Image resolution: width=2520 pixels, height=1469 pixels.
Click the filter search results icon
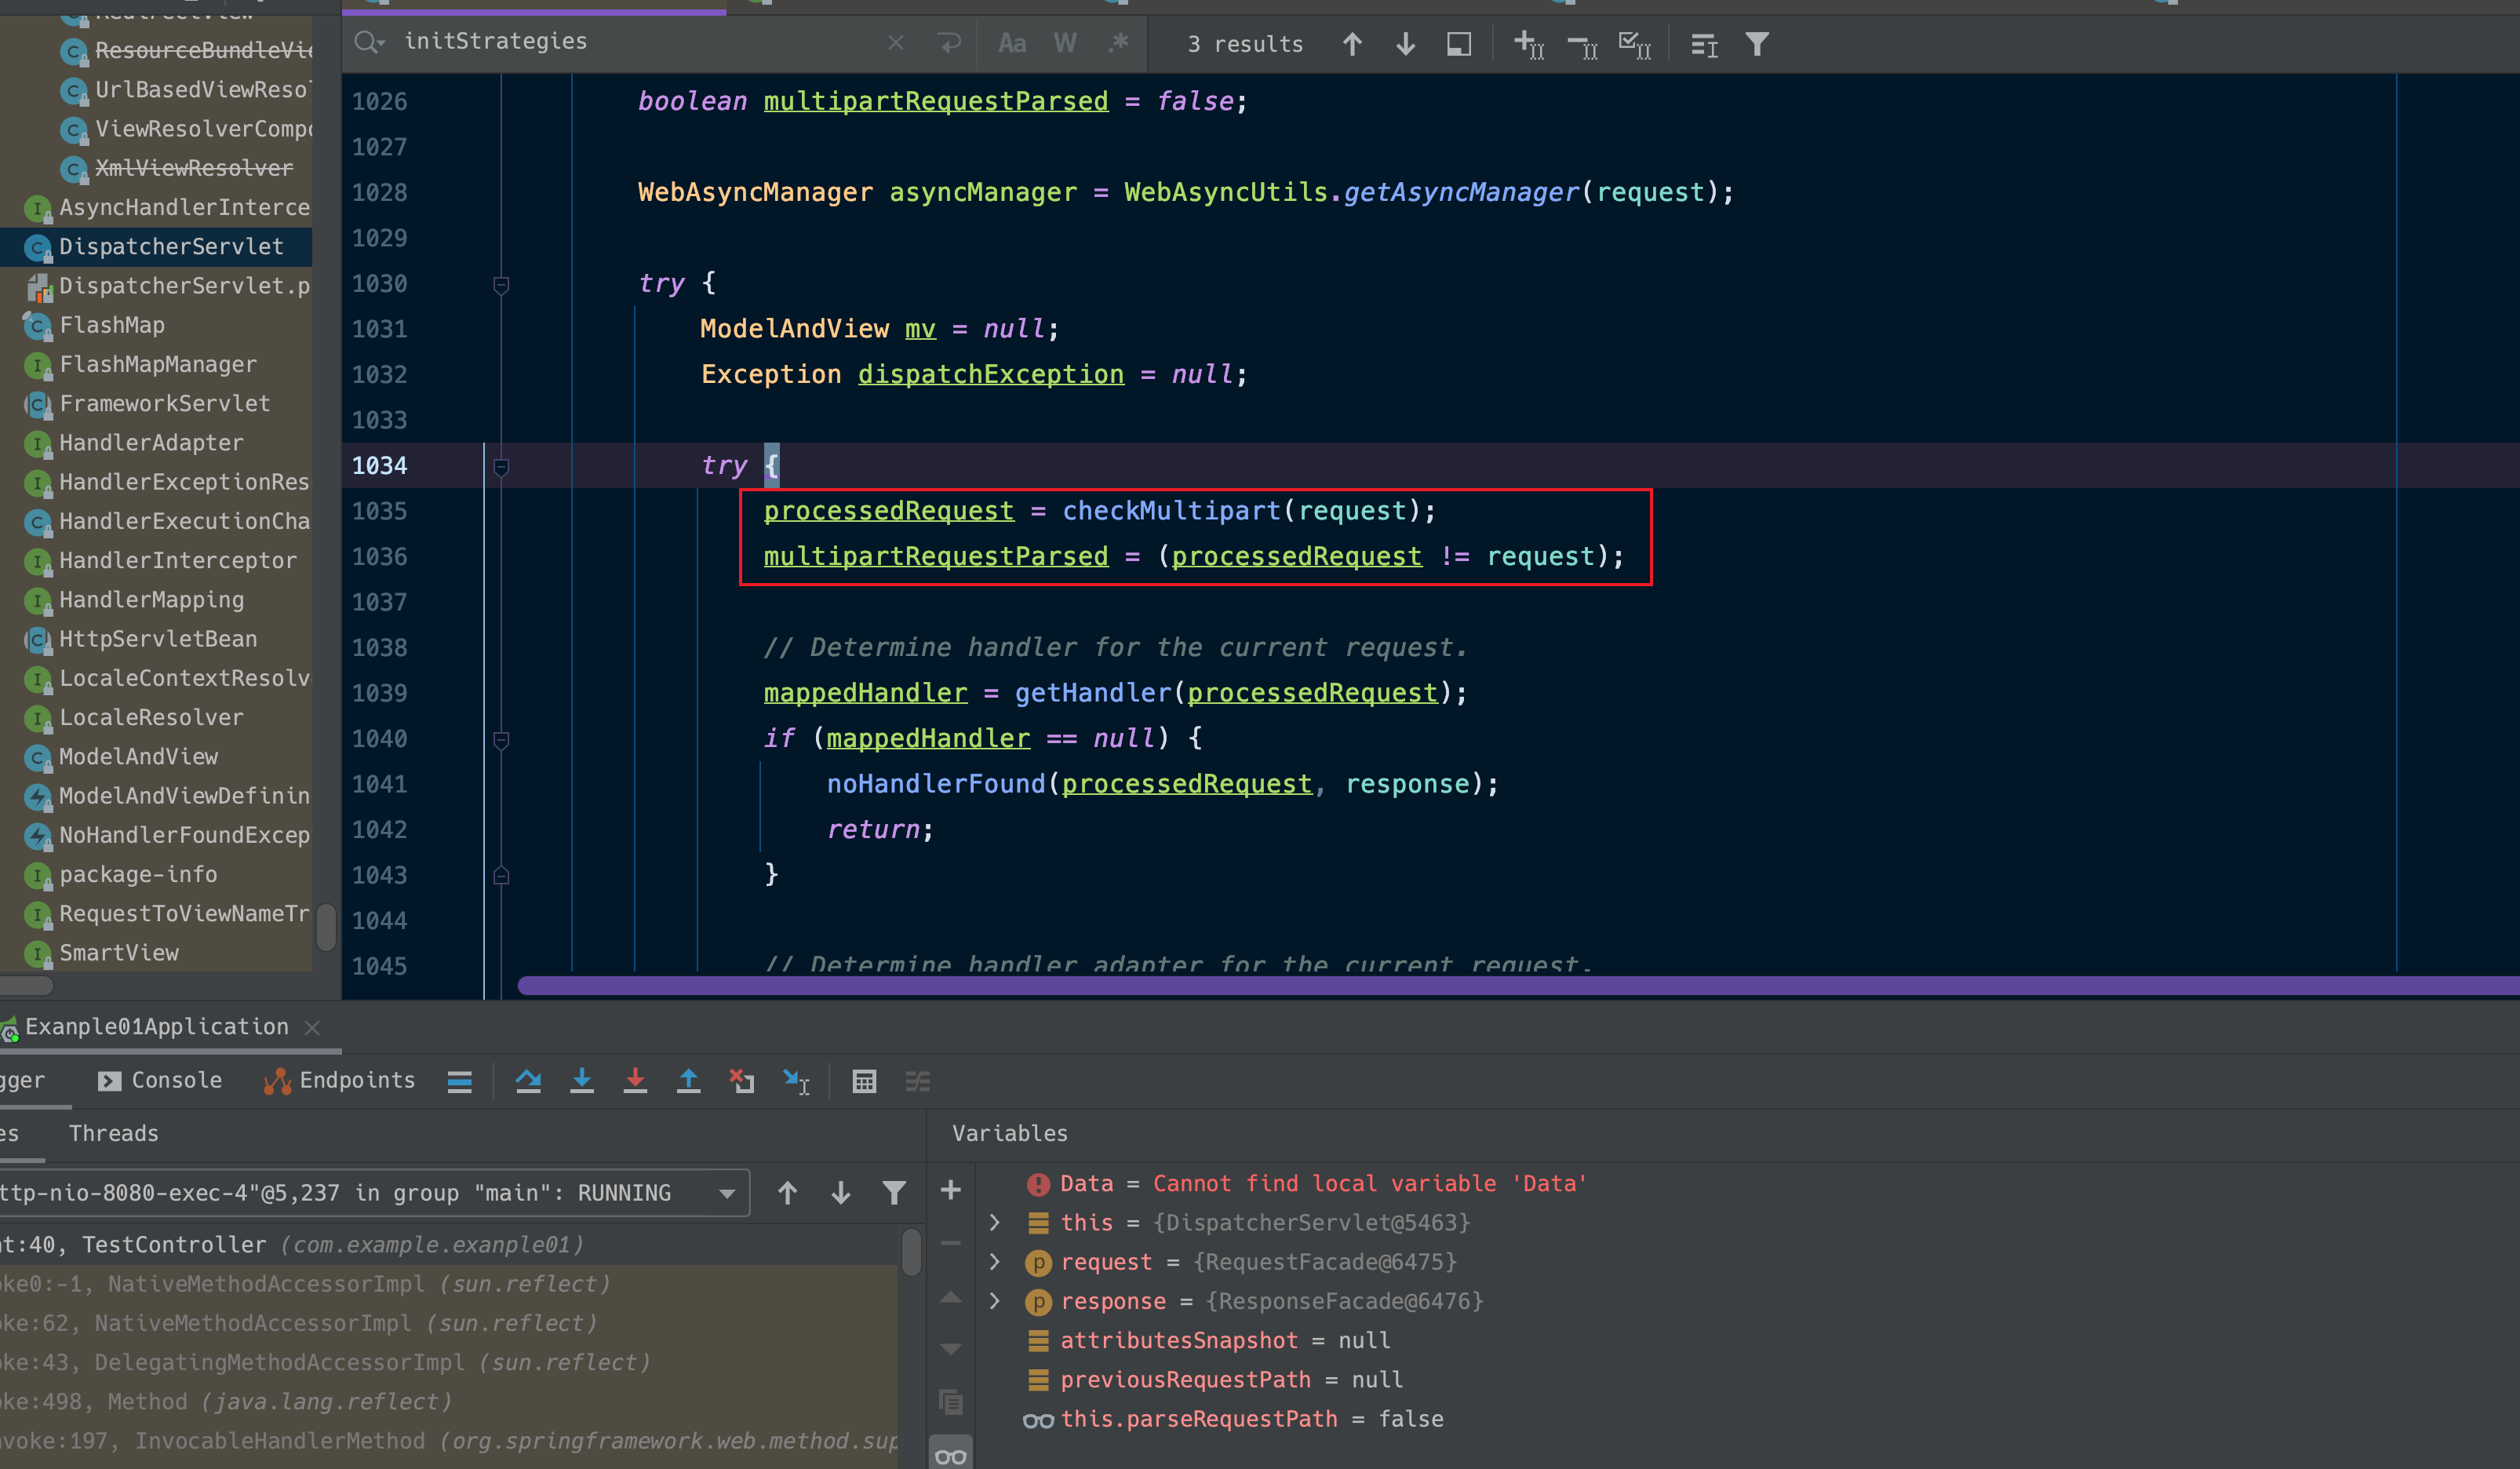(x=1757, y=44)
